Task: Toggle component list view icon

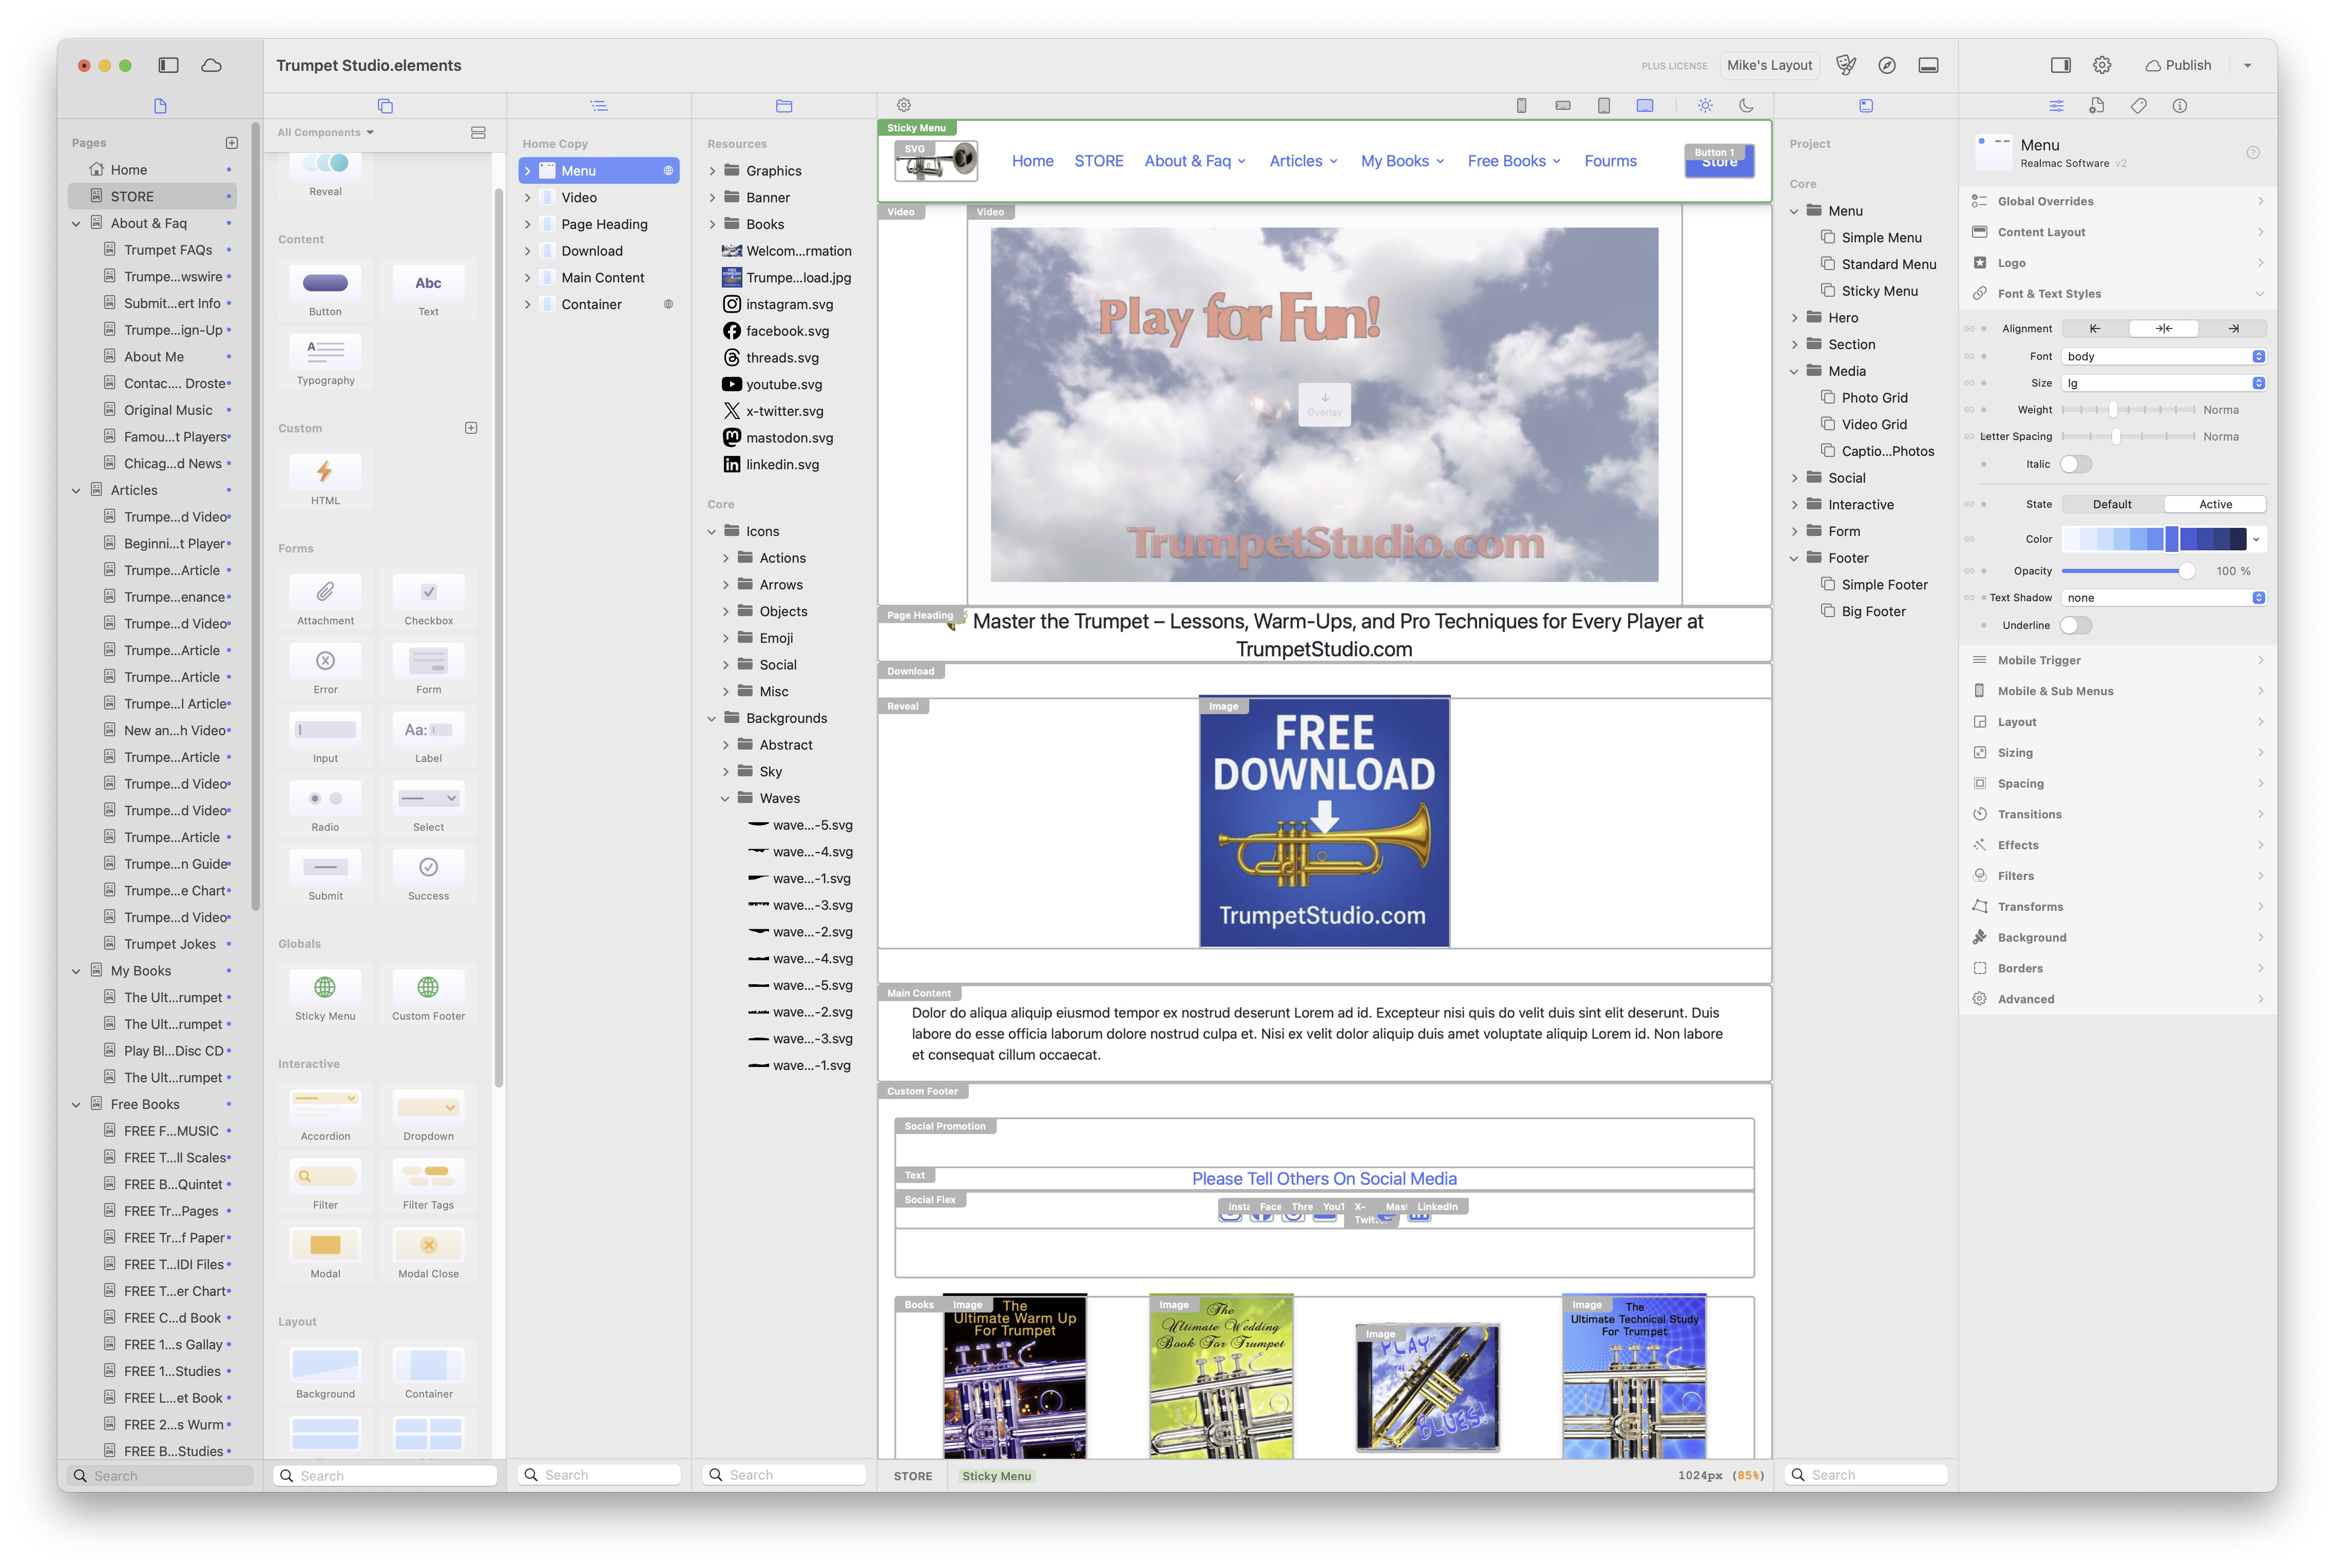Action: coord(478,132)
